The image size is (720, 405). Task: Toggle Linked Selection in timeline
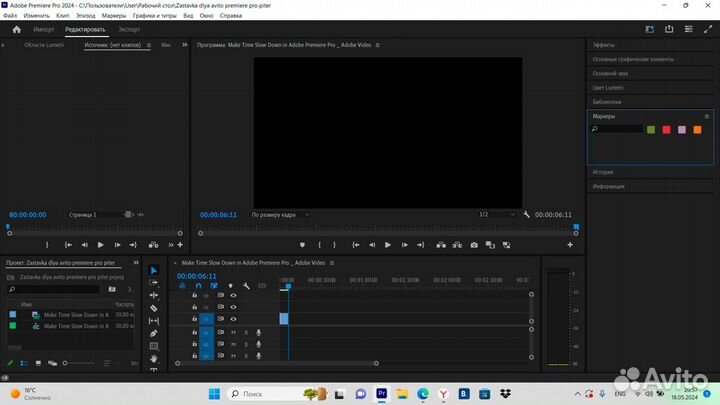point(214,286)
